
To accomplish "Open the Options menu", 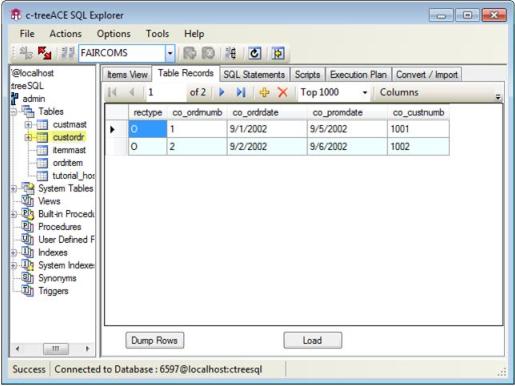I will coord(114,34).
